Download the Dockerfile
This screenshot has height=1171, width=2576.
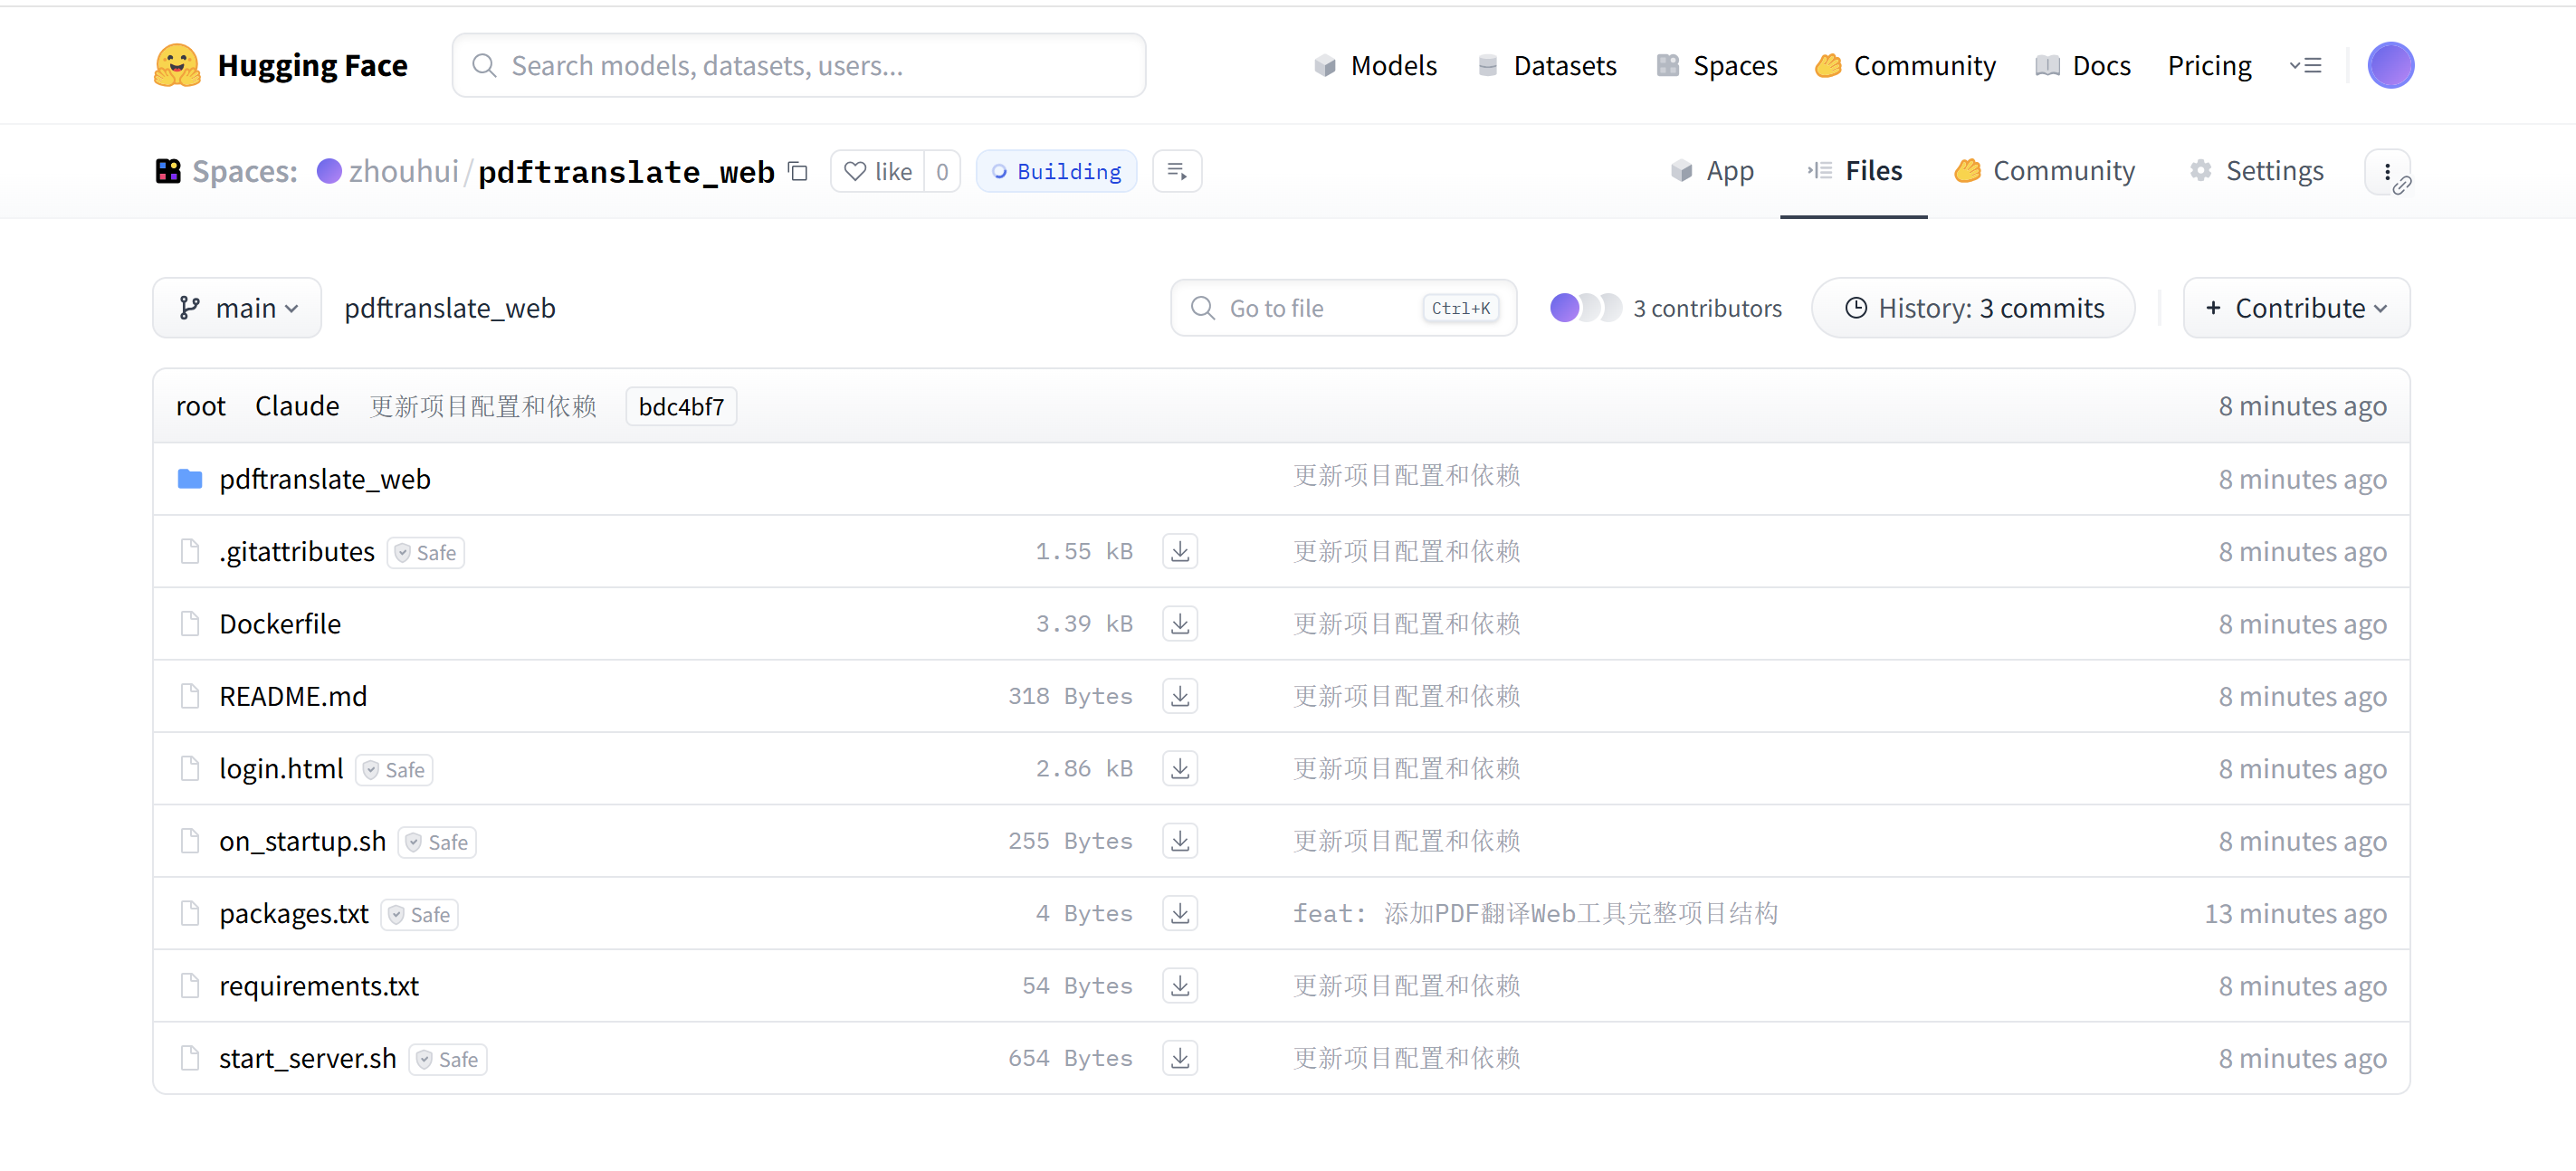pyautogui.click(x=1180, y=623)
